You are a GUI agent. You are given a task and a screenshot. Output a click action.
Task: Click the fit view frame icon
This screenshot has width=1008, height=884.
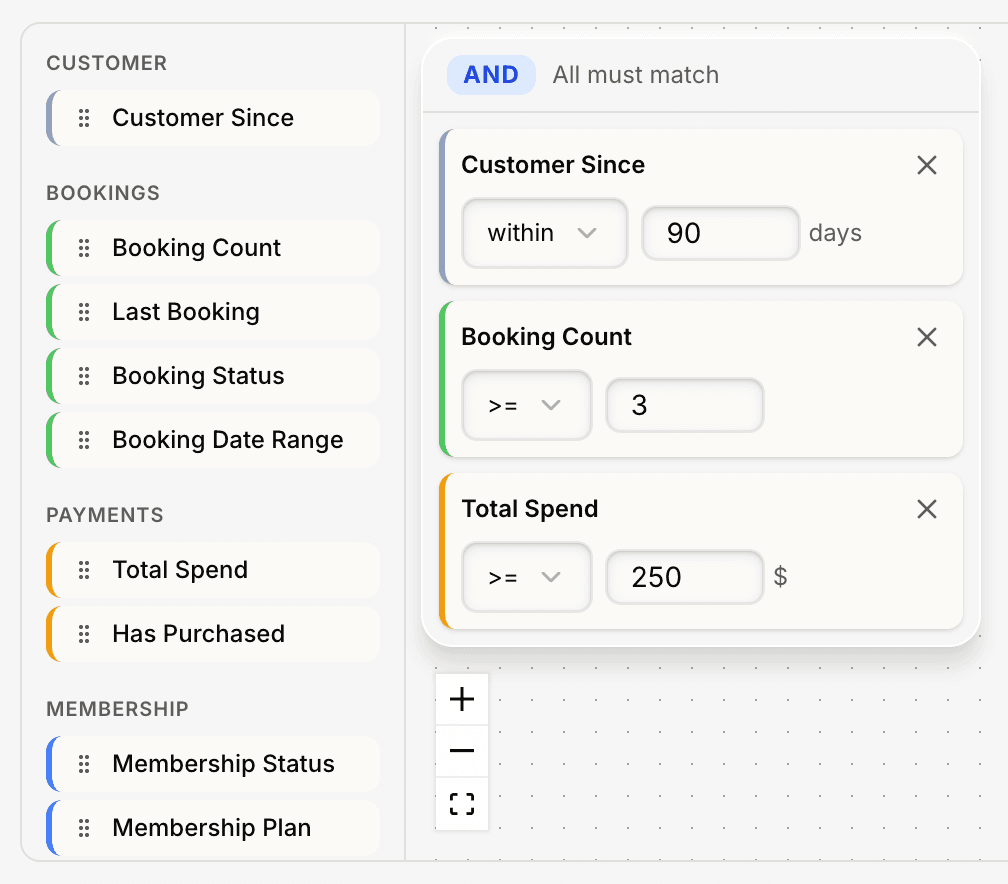pos(462,804)
